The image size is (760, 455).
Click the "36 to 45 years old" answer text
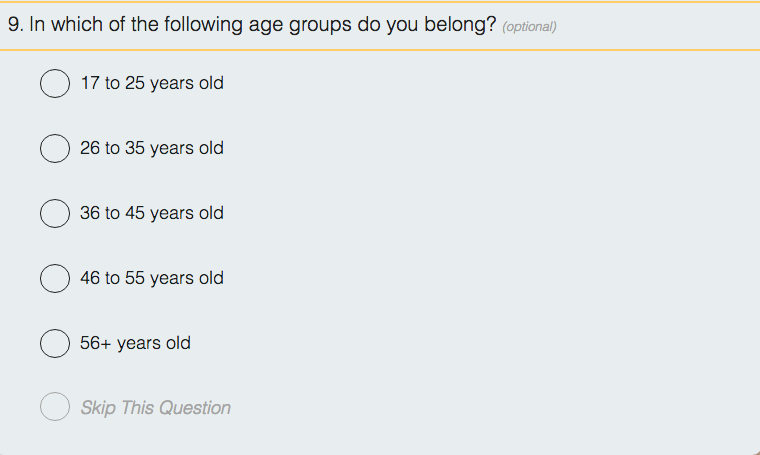point(152,213)
